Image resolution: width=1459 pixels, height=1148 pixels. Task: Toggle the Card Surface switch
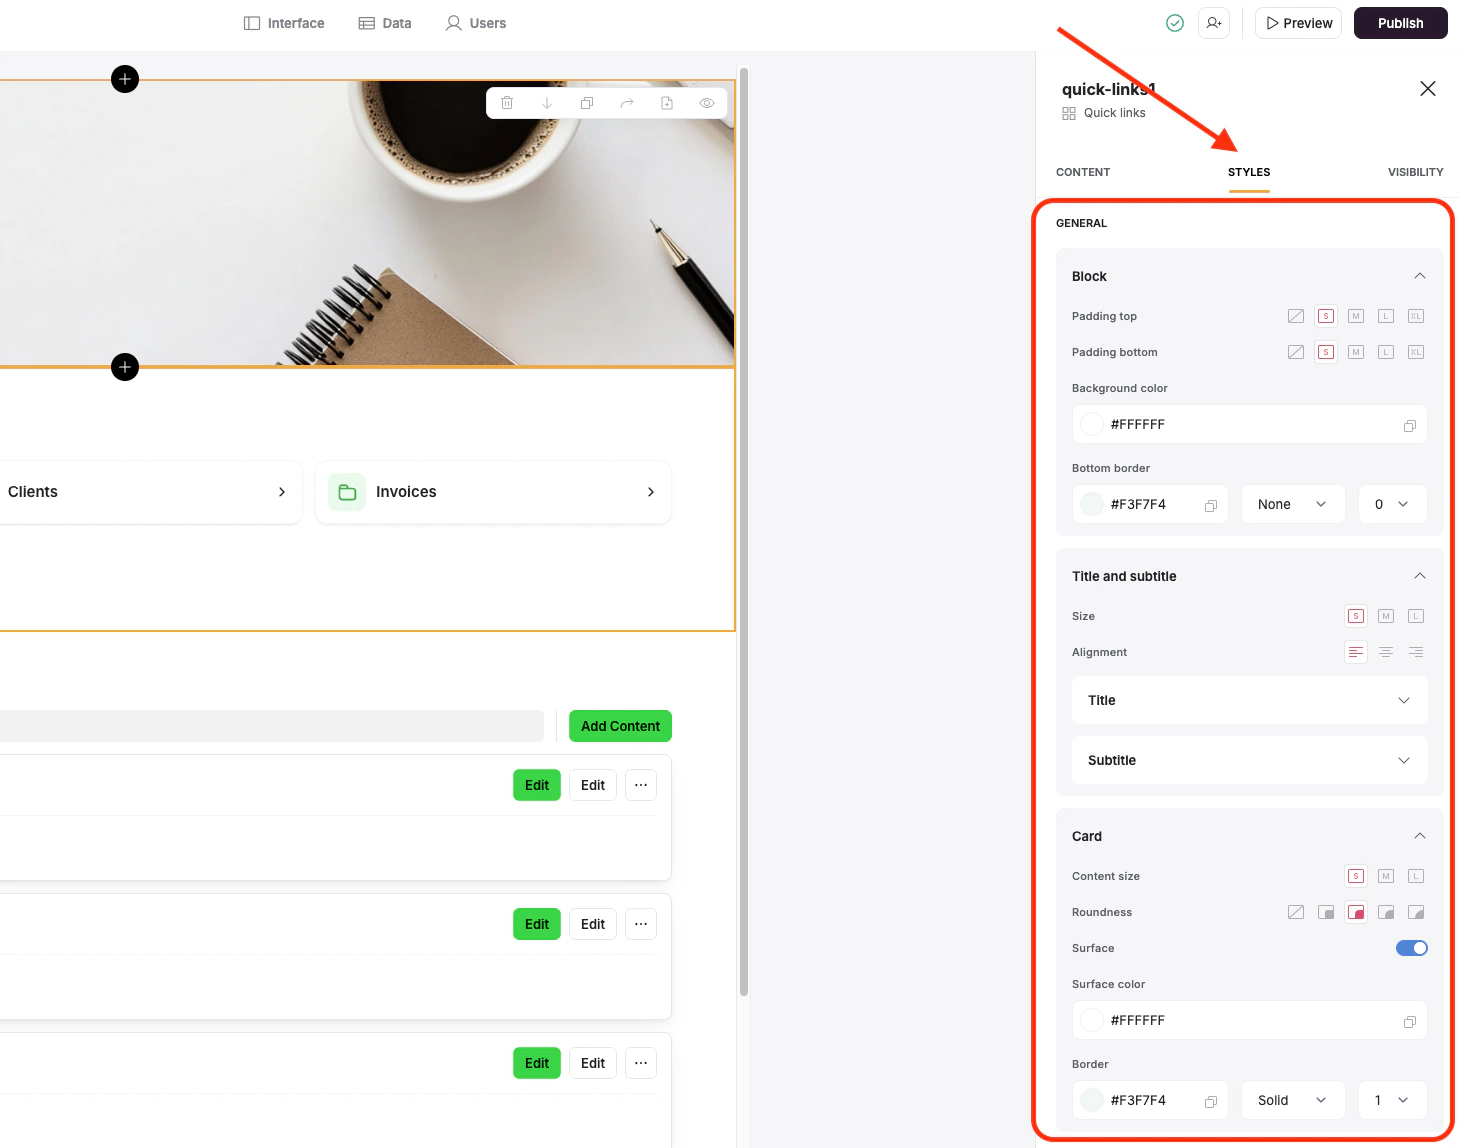point(1412,948)
